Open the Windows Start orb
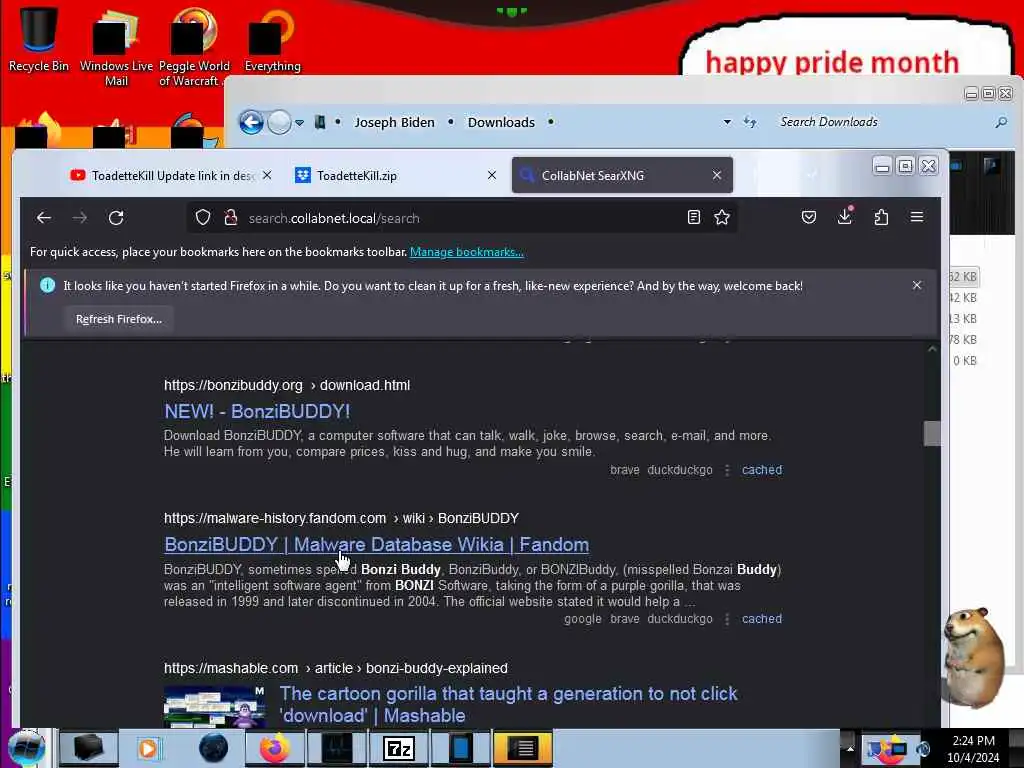Screen dimensions: 1024x768 pyautogui.click(x=26, y=748)
